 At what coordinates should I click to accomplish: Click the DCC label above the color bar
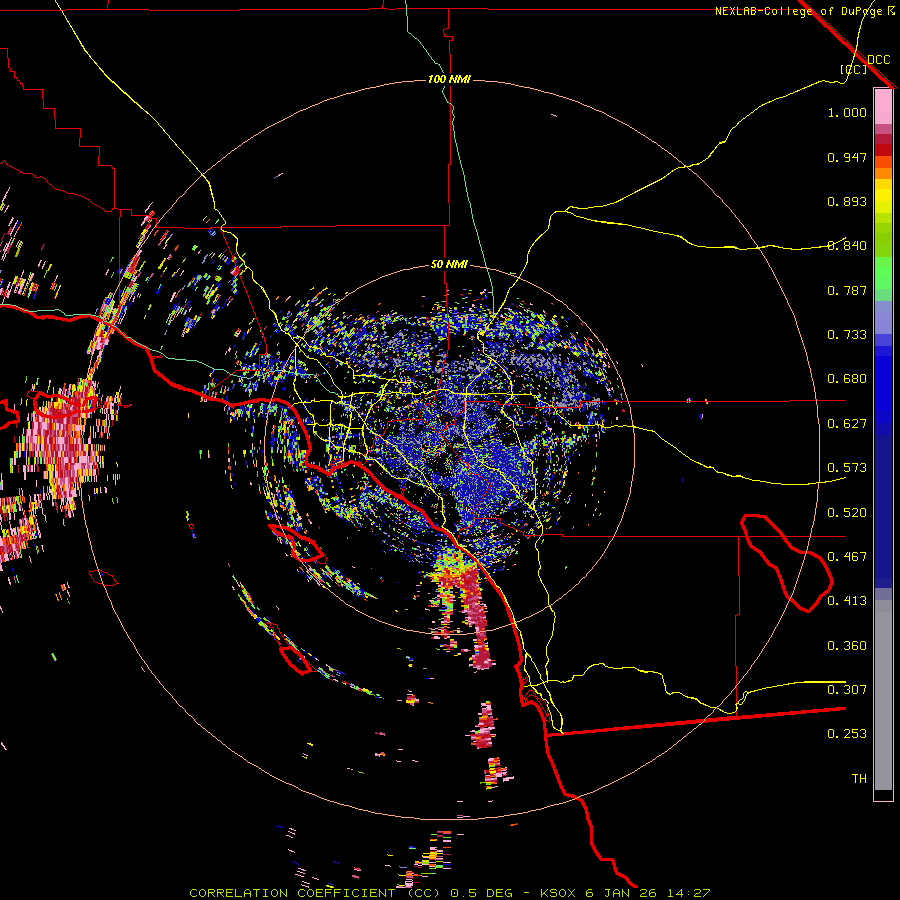click(x=879, y=60)
